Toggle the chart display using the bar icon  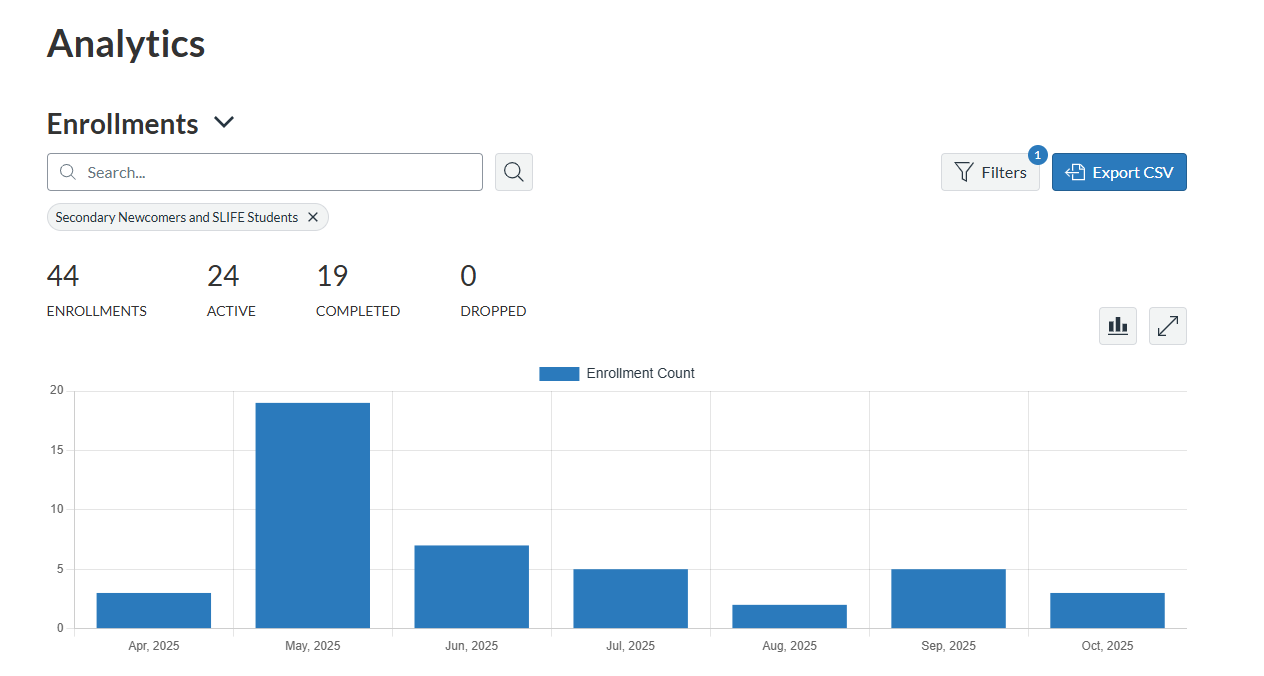click(1117, 325)
